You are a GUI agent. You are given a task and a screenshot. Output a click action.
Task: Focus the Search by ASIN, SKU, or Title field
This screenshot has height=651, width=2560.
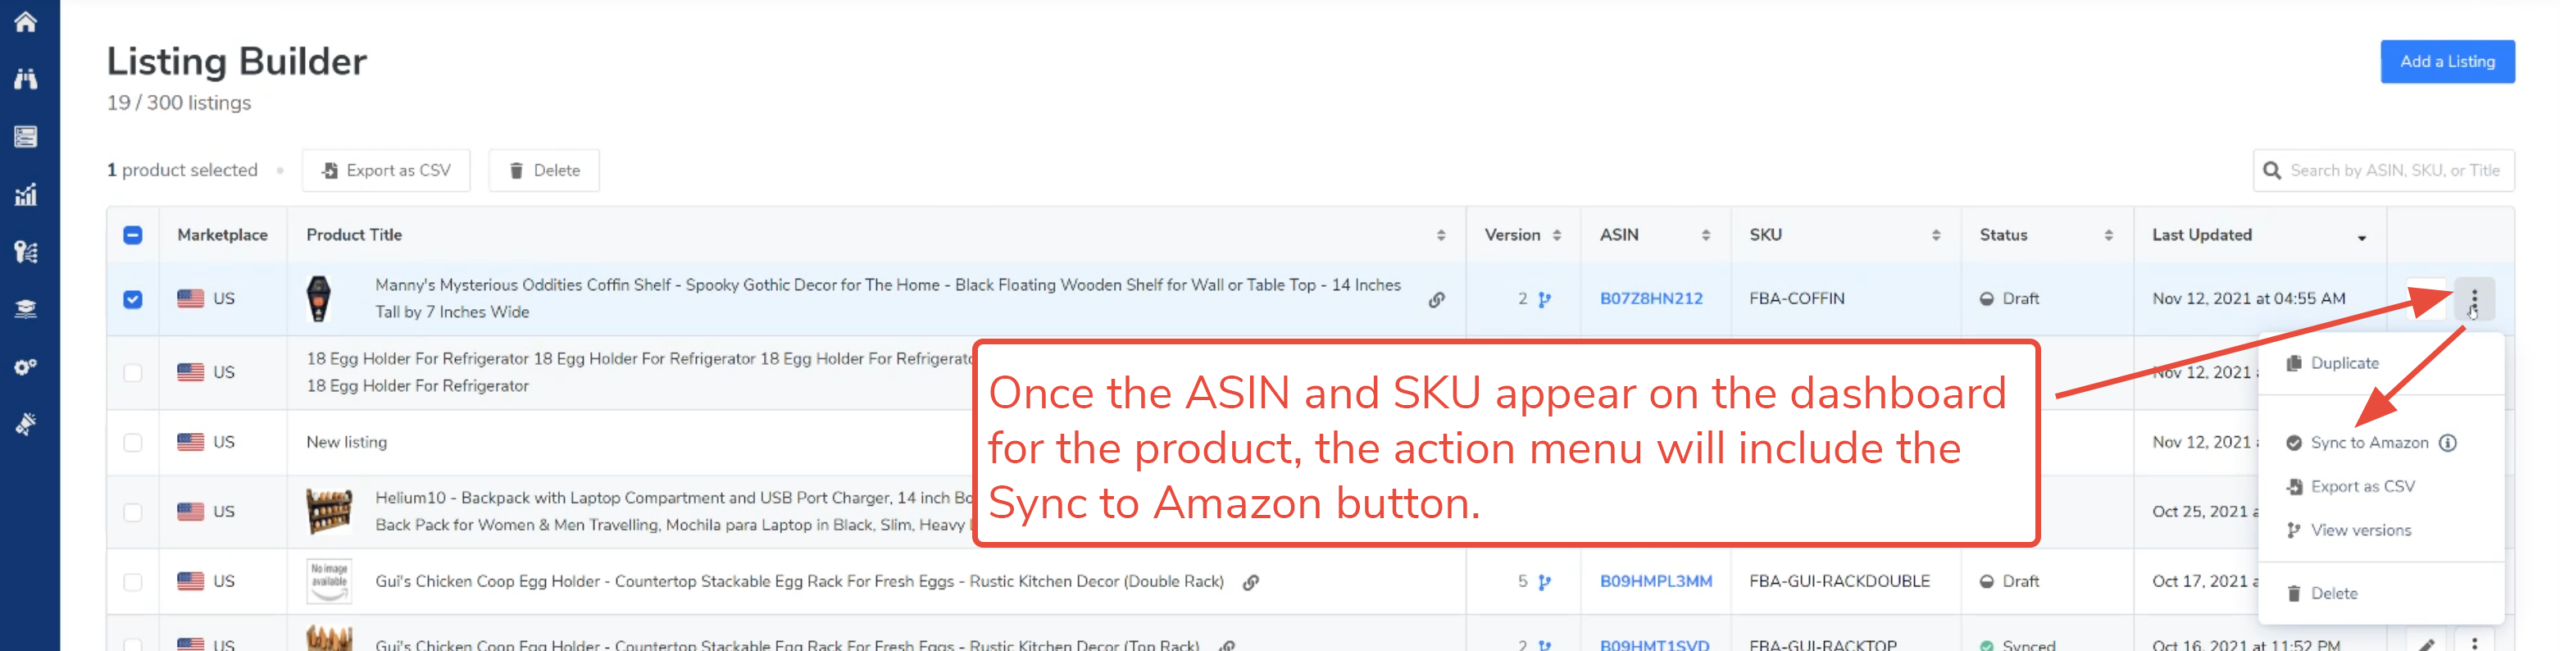(x=2394, y=170)
